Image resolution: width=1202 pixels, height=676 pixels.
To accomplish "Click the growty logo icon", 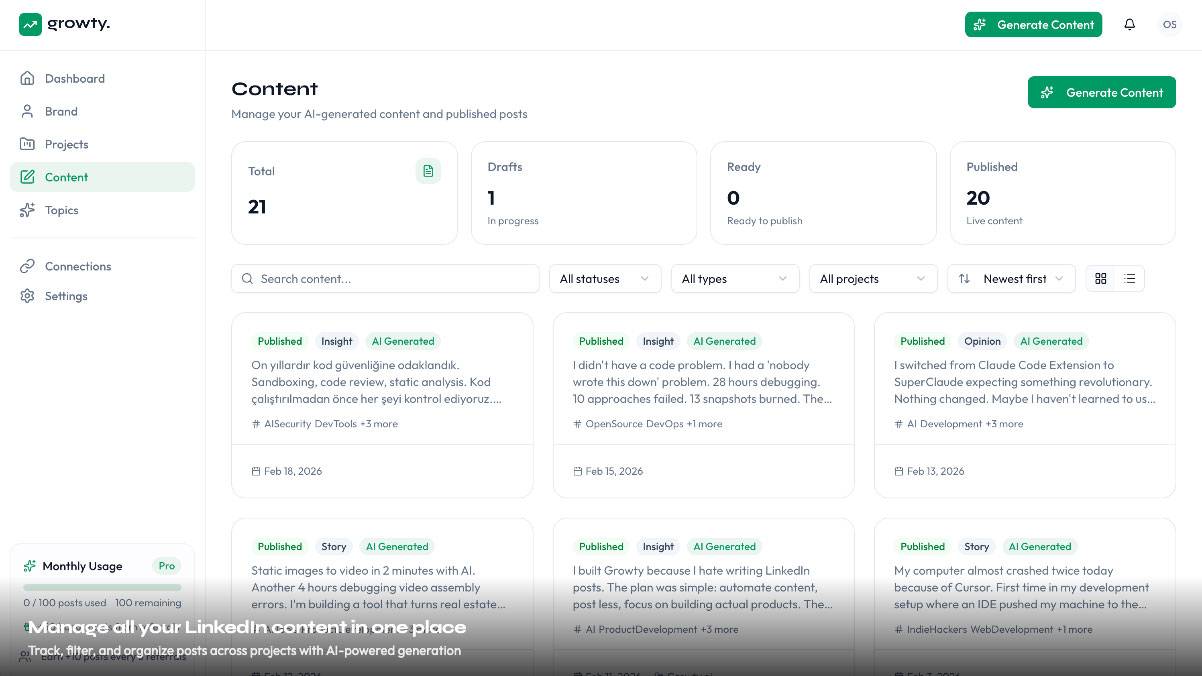I will 30,23.
